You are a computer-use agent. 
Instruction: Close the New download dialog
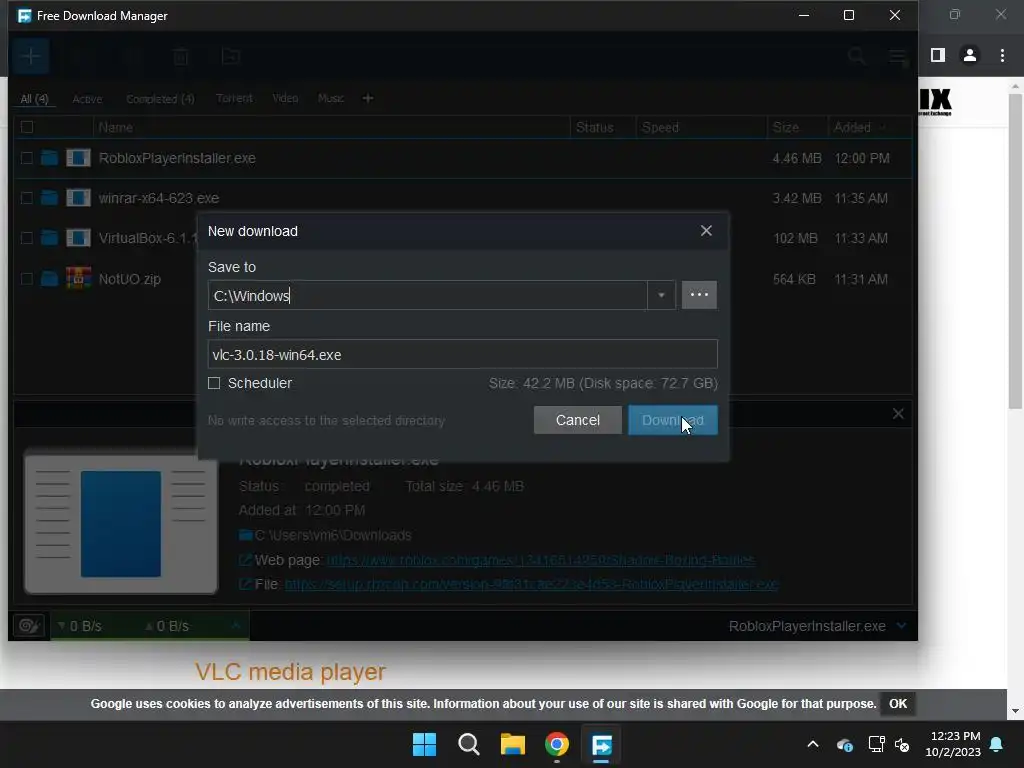706,231
